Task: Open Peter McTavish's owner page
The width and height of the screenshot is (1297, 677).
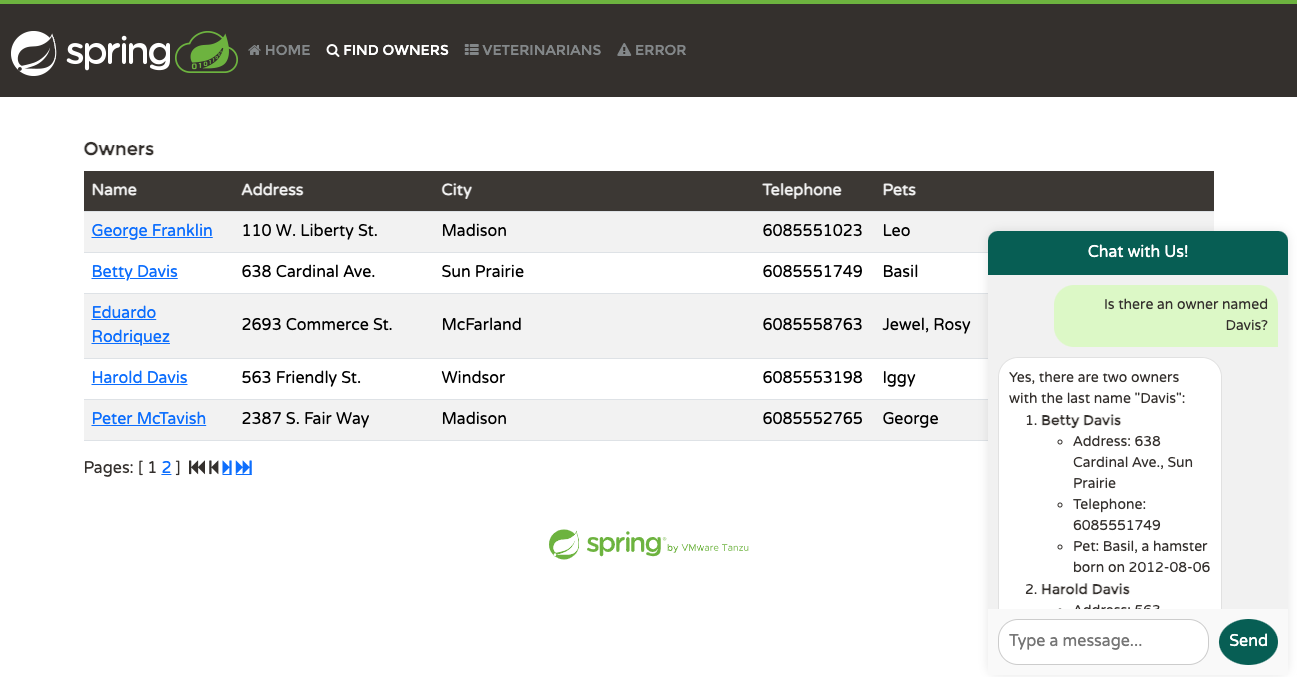Action: (149, 419)
